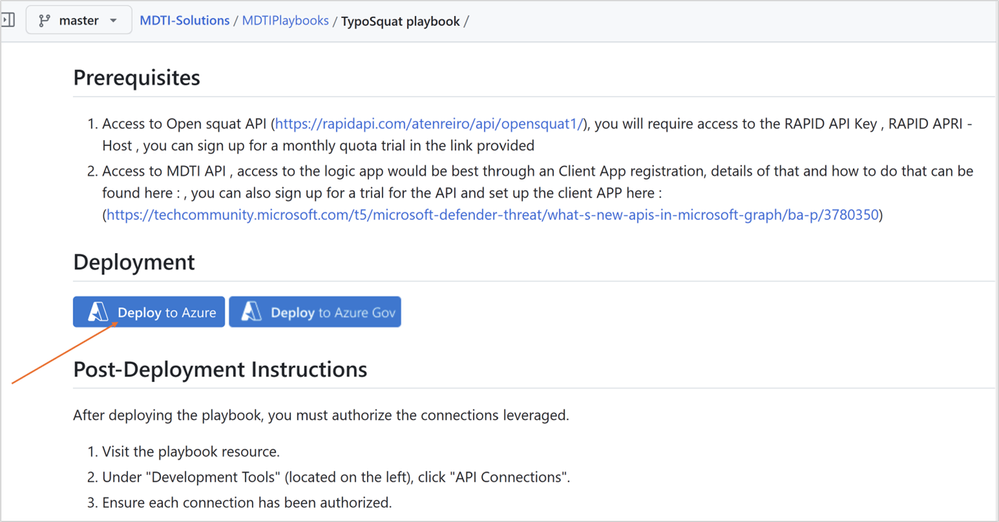Click the Azure logo on Deploy to Azure Gov
999x522 pixels.
coord(251,312)
